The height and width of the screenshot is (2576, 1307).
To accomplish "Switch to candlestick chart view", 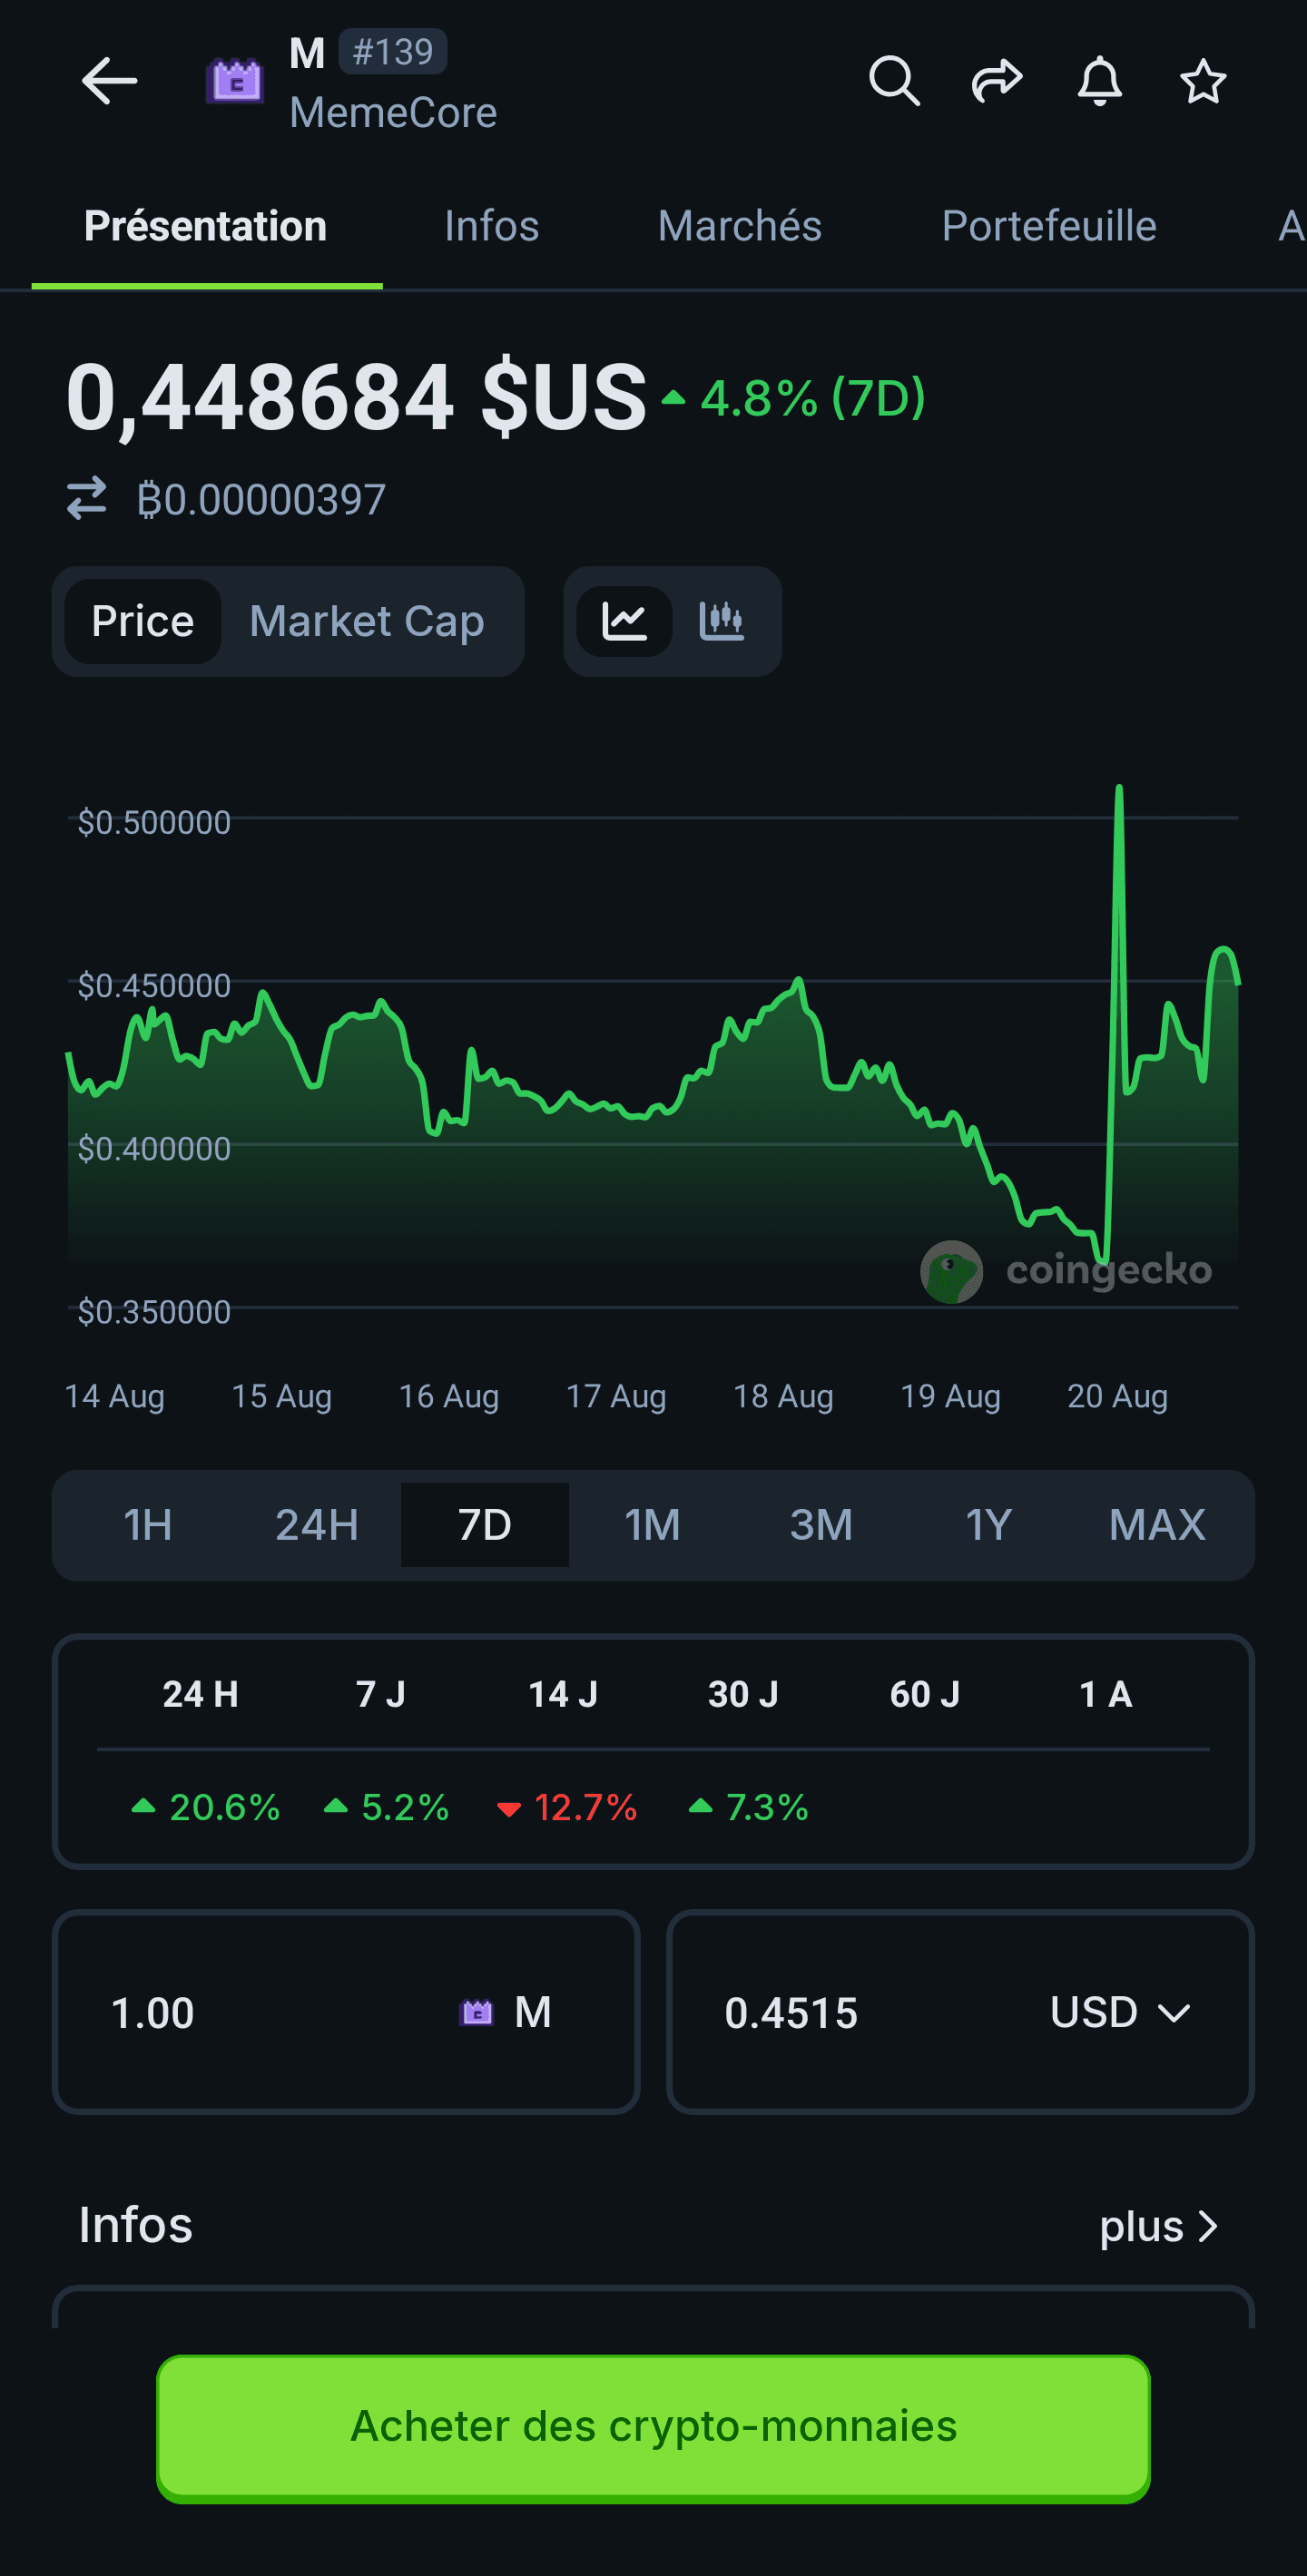I will click(x=721, y=621).
